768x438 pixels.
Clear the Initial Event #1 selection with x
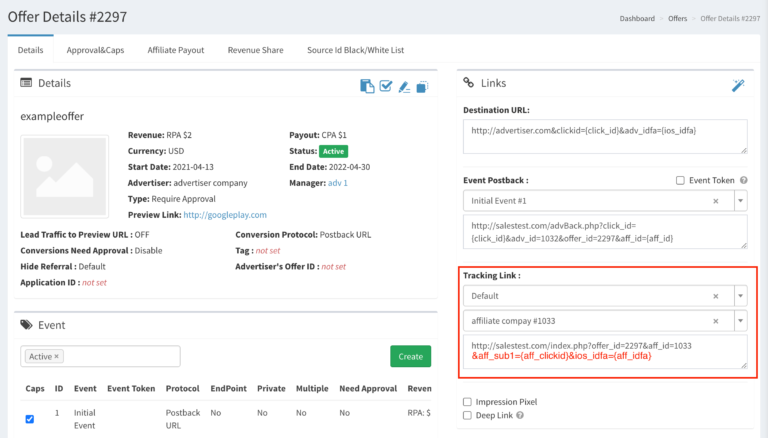tap(716, 201)
